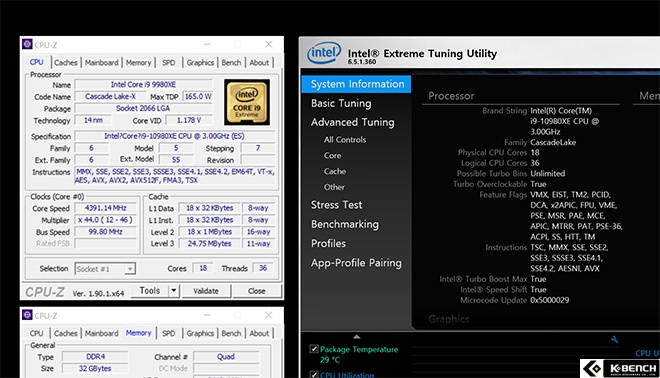This screenshot has height=378, width=660.
Task: Select Core under Advanced Tuning
Action: point(333,155)
